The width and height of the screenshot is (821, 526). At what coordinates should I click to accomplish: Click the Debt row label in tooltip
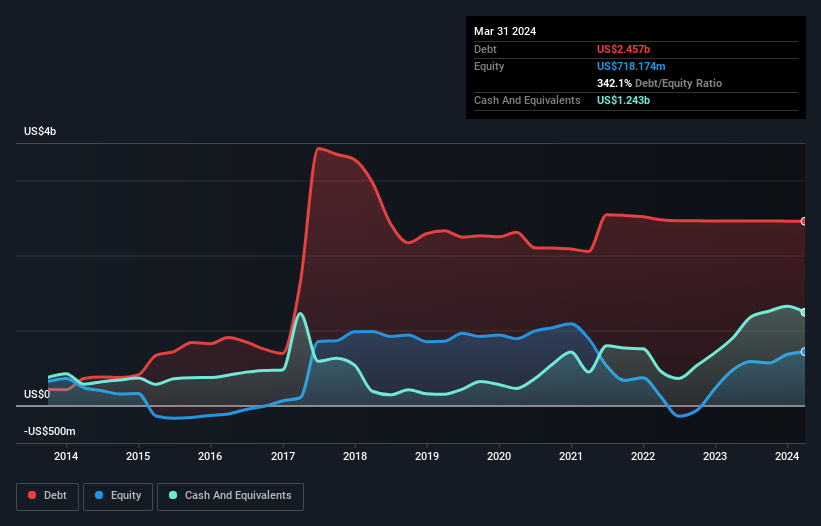[485, 49]
